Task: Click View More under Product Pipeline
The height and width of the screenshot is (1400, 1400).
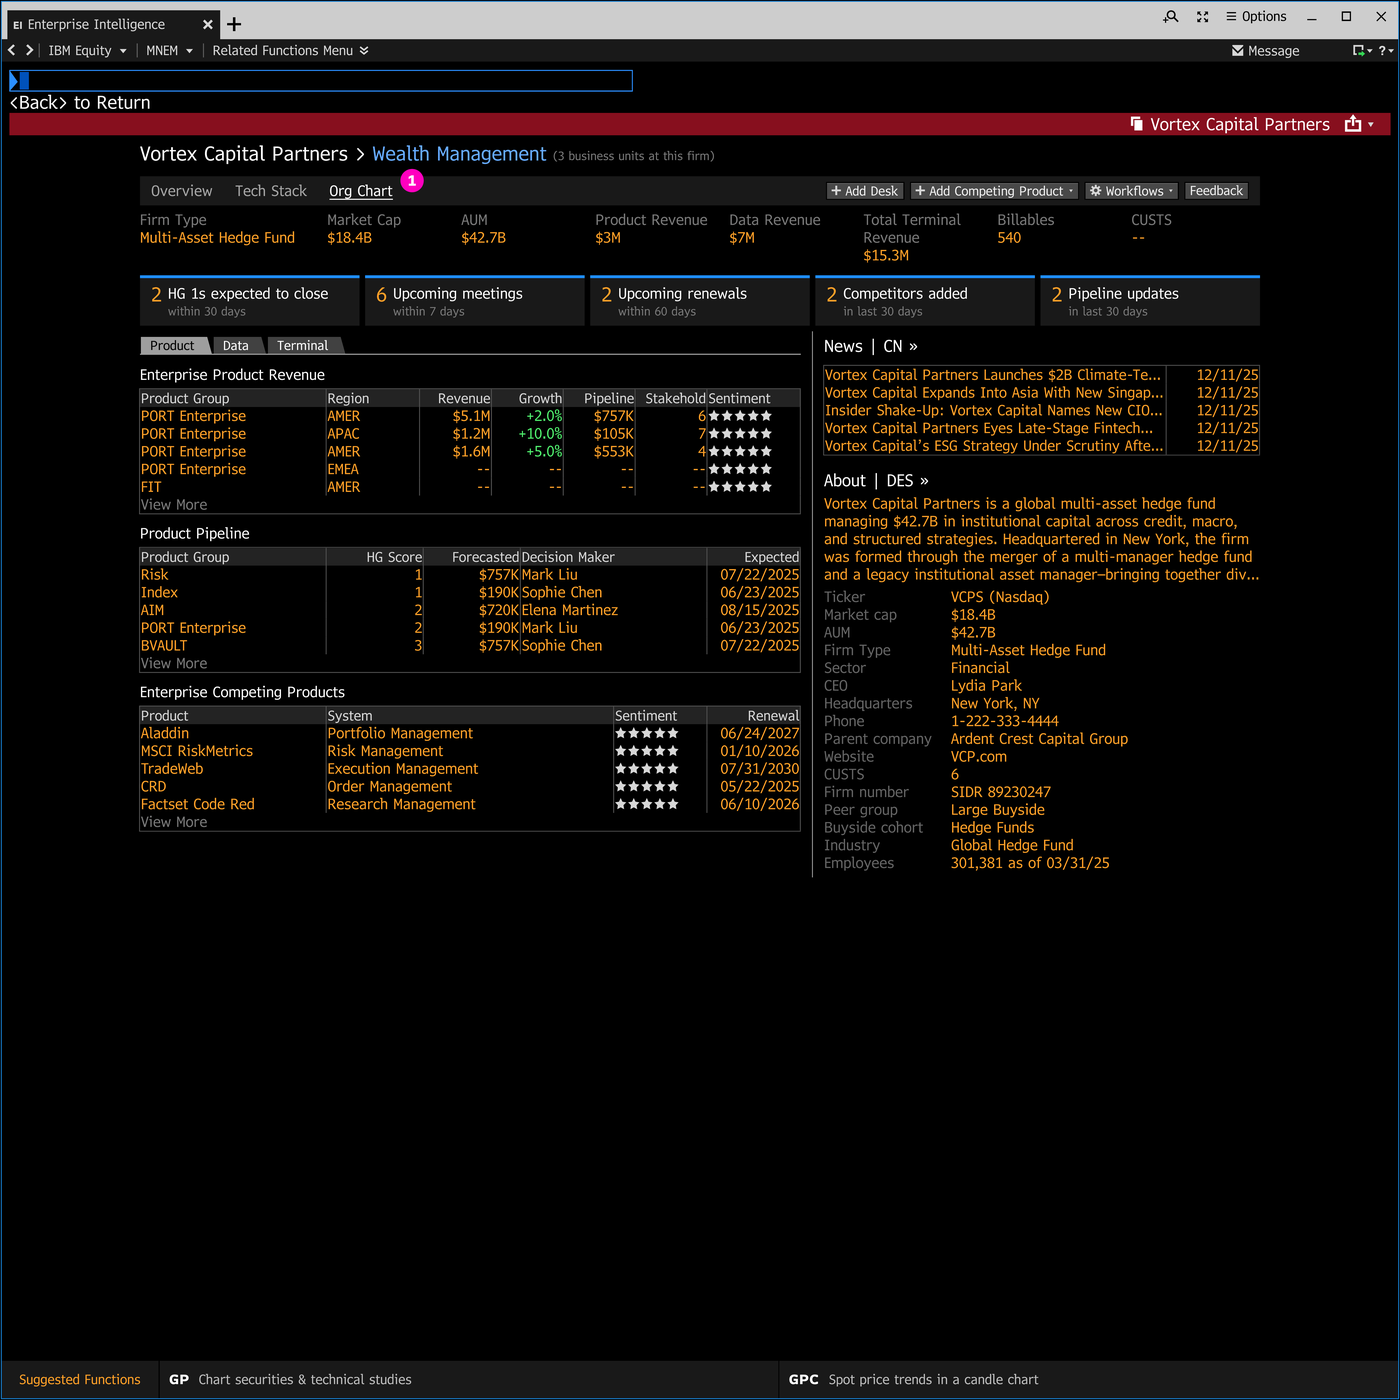Action: [x=174, y=664]
